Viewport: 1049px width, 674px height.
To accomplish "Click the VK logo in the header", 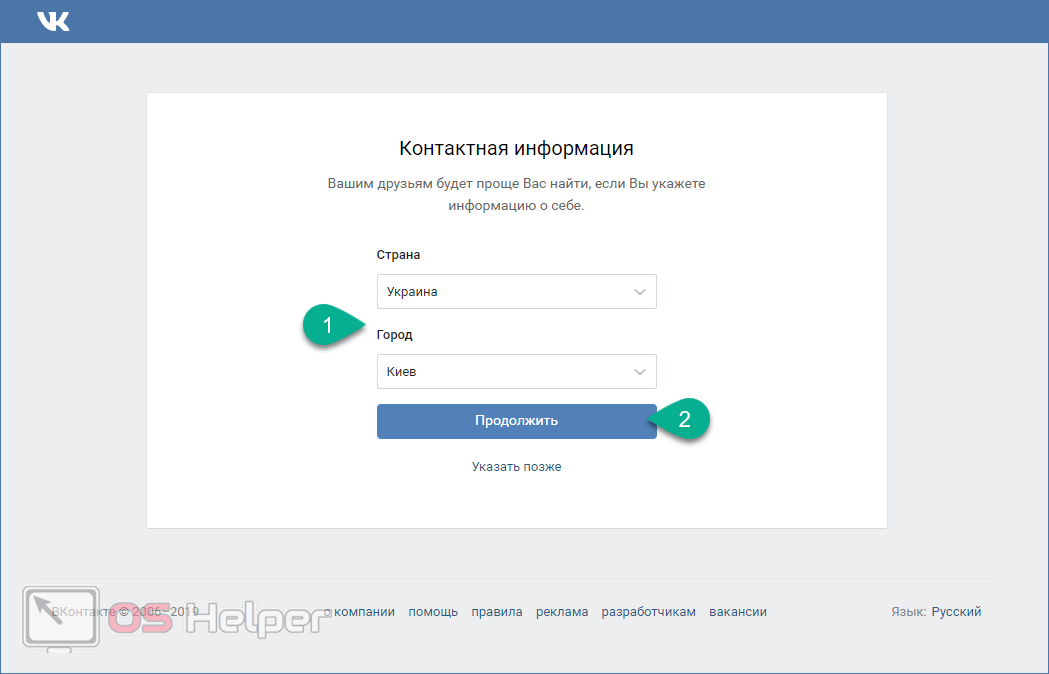I will click(53, 21).
